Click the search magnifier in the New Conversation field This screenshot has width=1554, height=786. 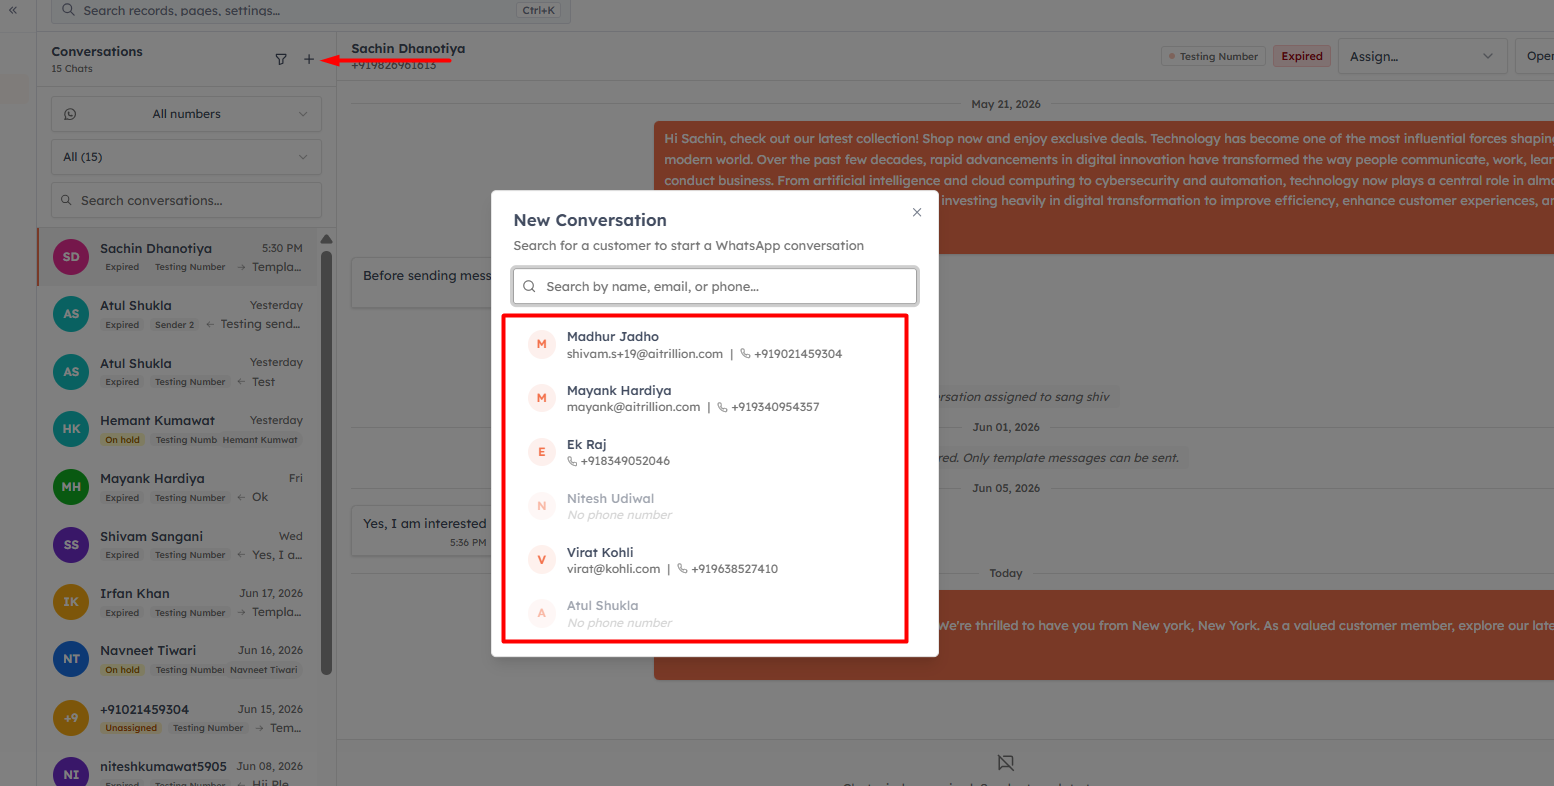coord(530,286)
